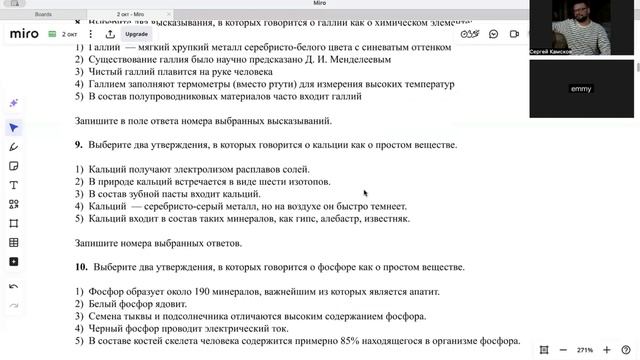Click 'Черный фосфор проводит электрический ток'
The height and width of the screenshot is (360, 640).
click(188, 329)
